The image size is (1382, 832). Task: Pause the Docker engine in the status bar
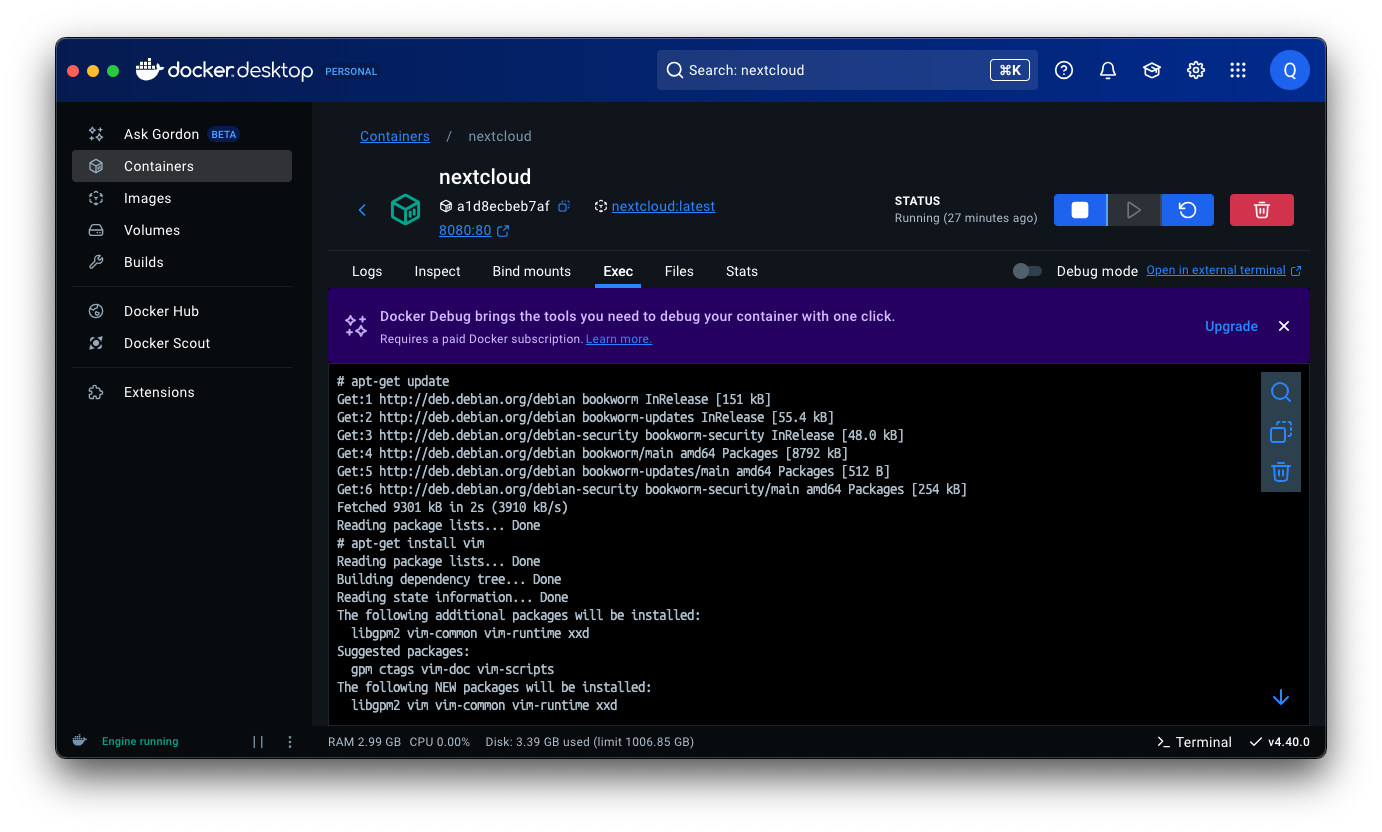click(258, 742)
